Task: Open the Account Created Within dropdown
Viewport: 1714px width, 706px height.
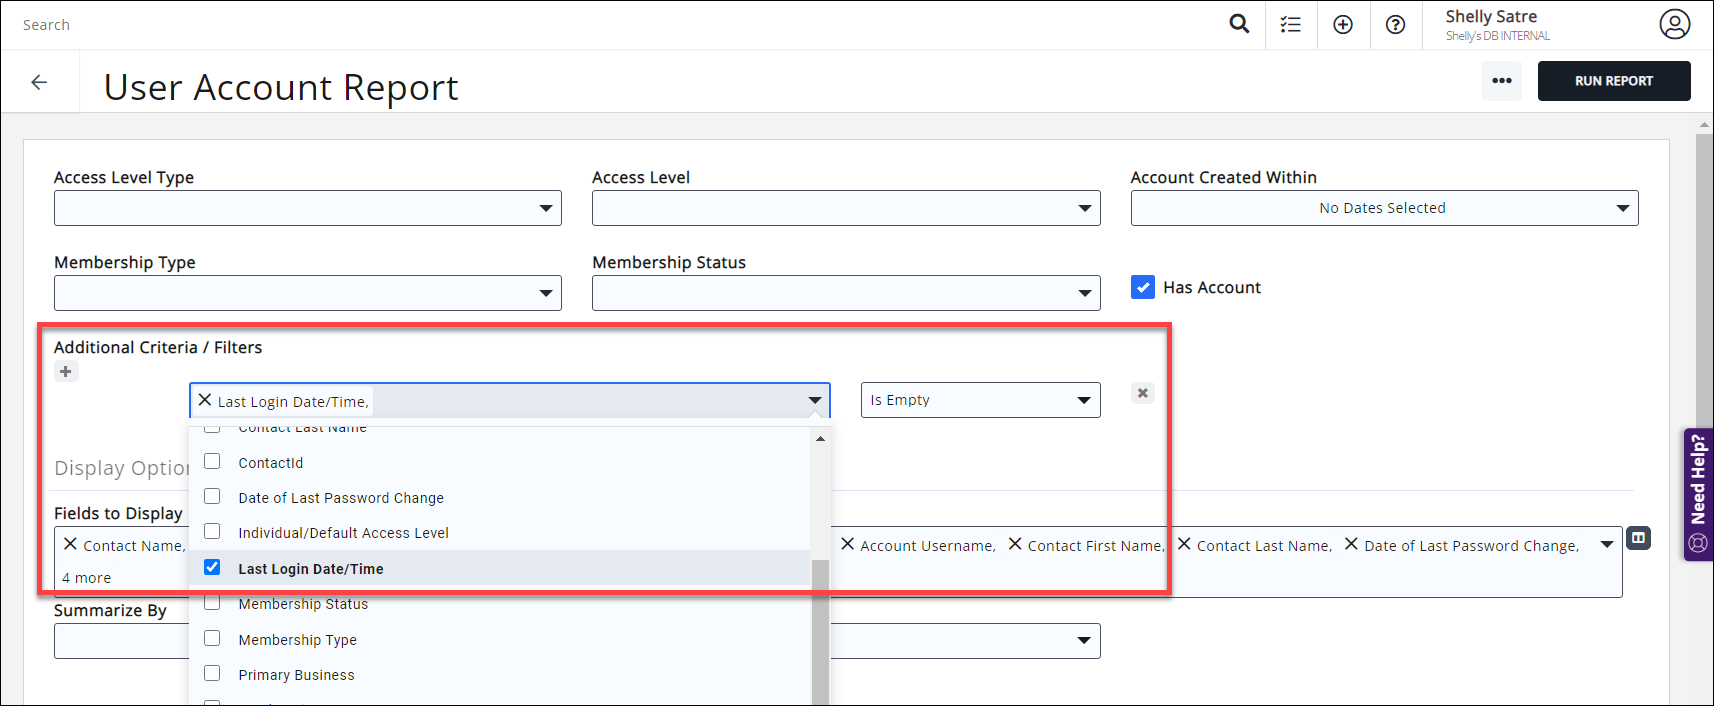Action: click(1384, 208)
